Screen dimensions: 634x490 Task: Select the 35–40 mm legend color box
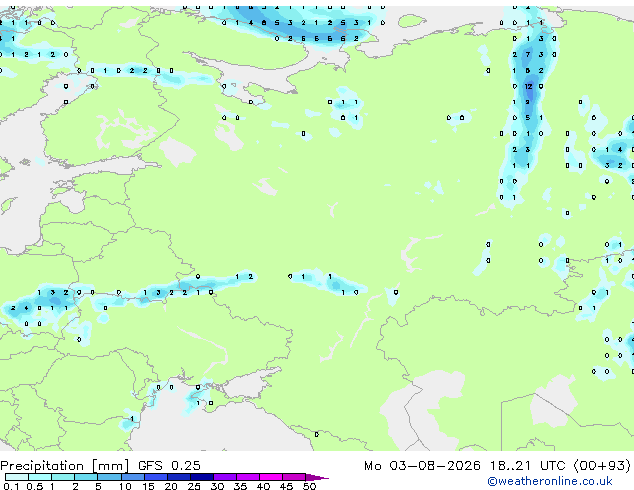coord(248,477)
